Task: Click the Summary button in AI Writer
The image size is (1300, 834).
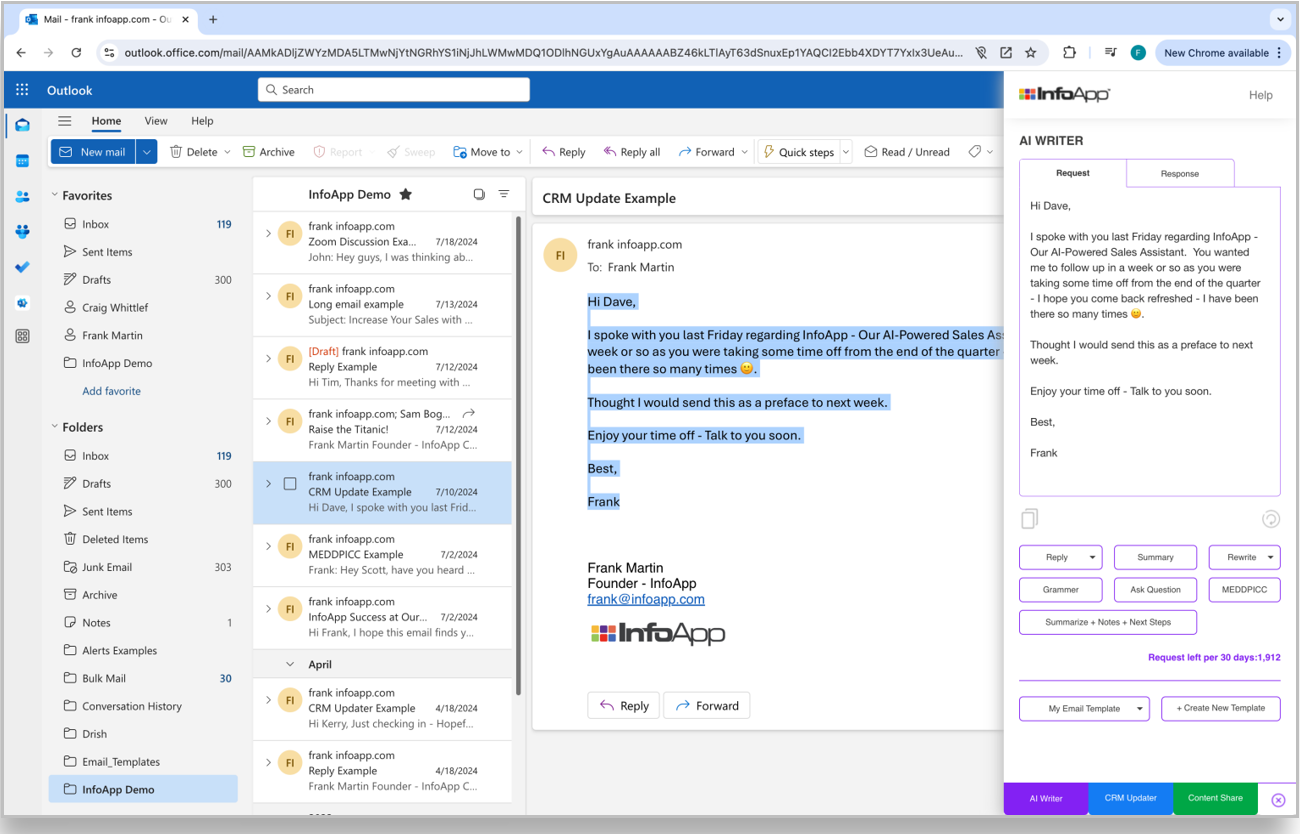Action: point(1155,558)
